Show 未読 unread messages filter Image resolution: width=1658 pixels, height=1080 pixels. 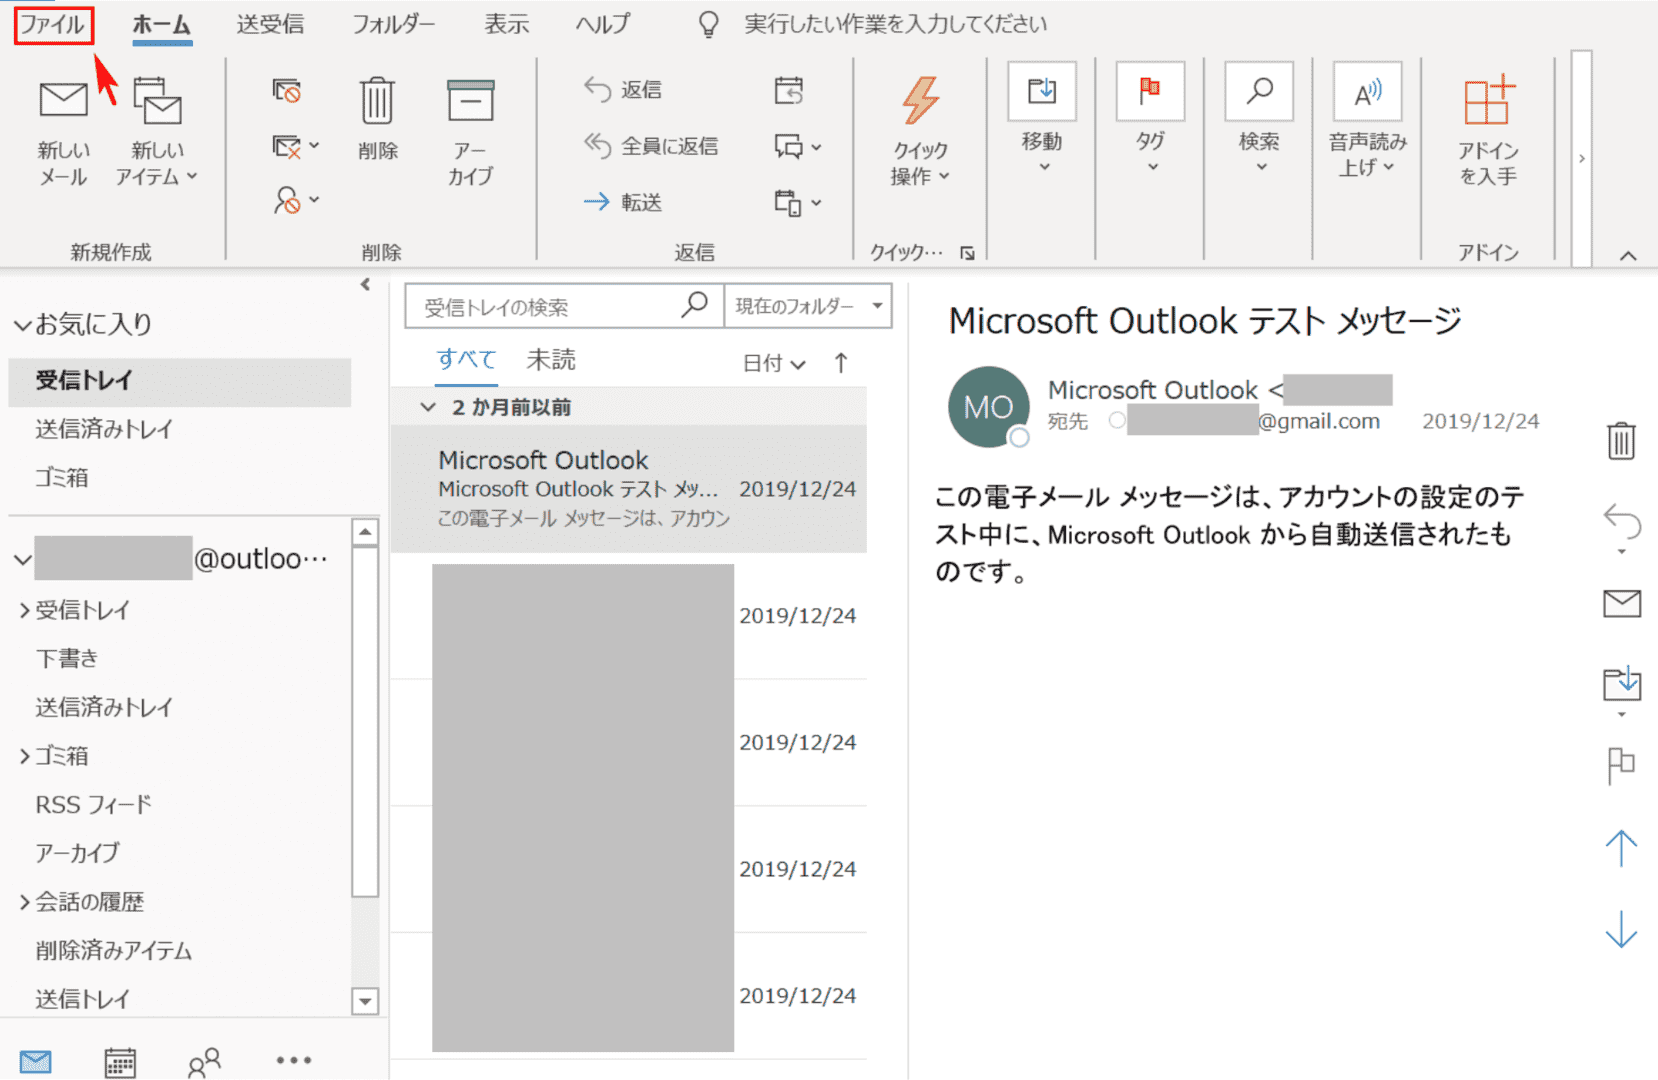tap(551, 360)
